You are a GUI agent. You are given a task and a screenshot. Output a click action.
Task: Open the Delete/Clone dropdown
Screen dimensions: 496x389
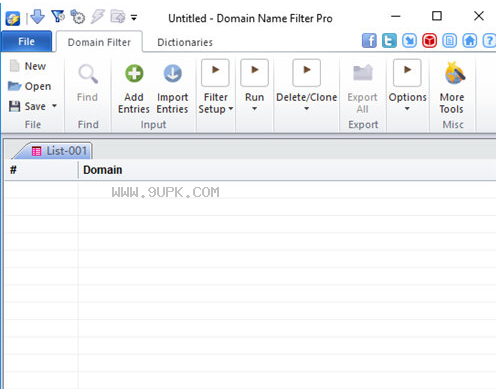pos(307,86)
